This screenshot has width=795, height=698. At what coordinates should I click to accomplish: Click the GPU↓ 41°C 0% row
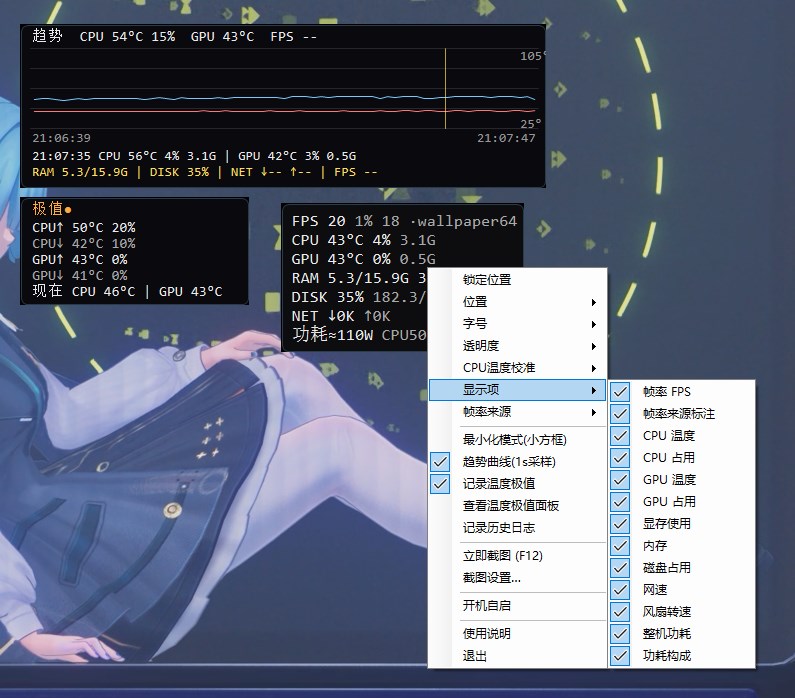(80, 276)
